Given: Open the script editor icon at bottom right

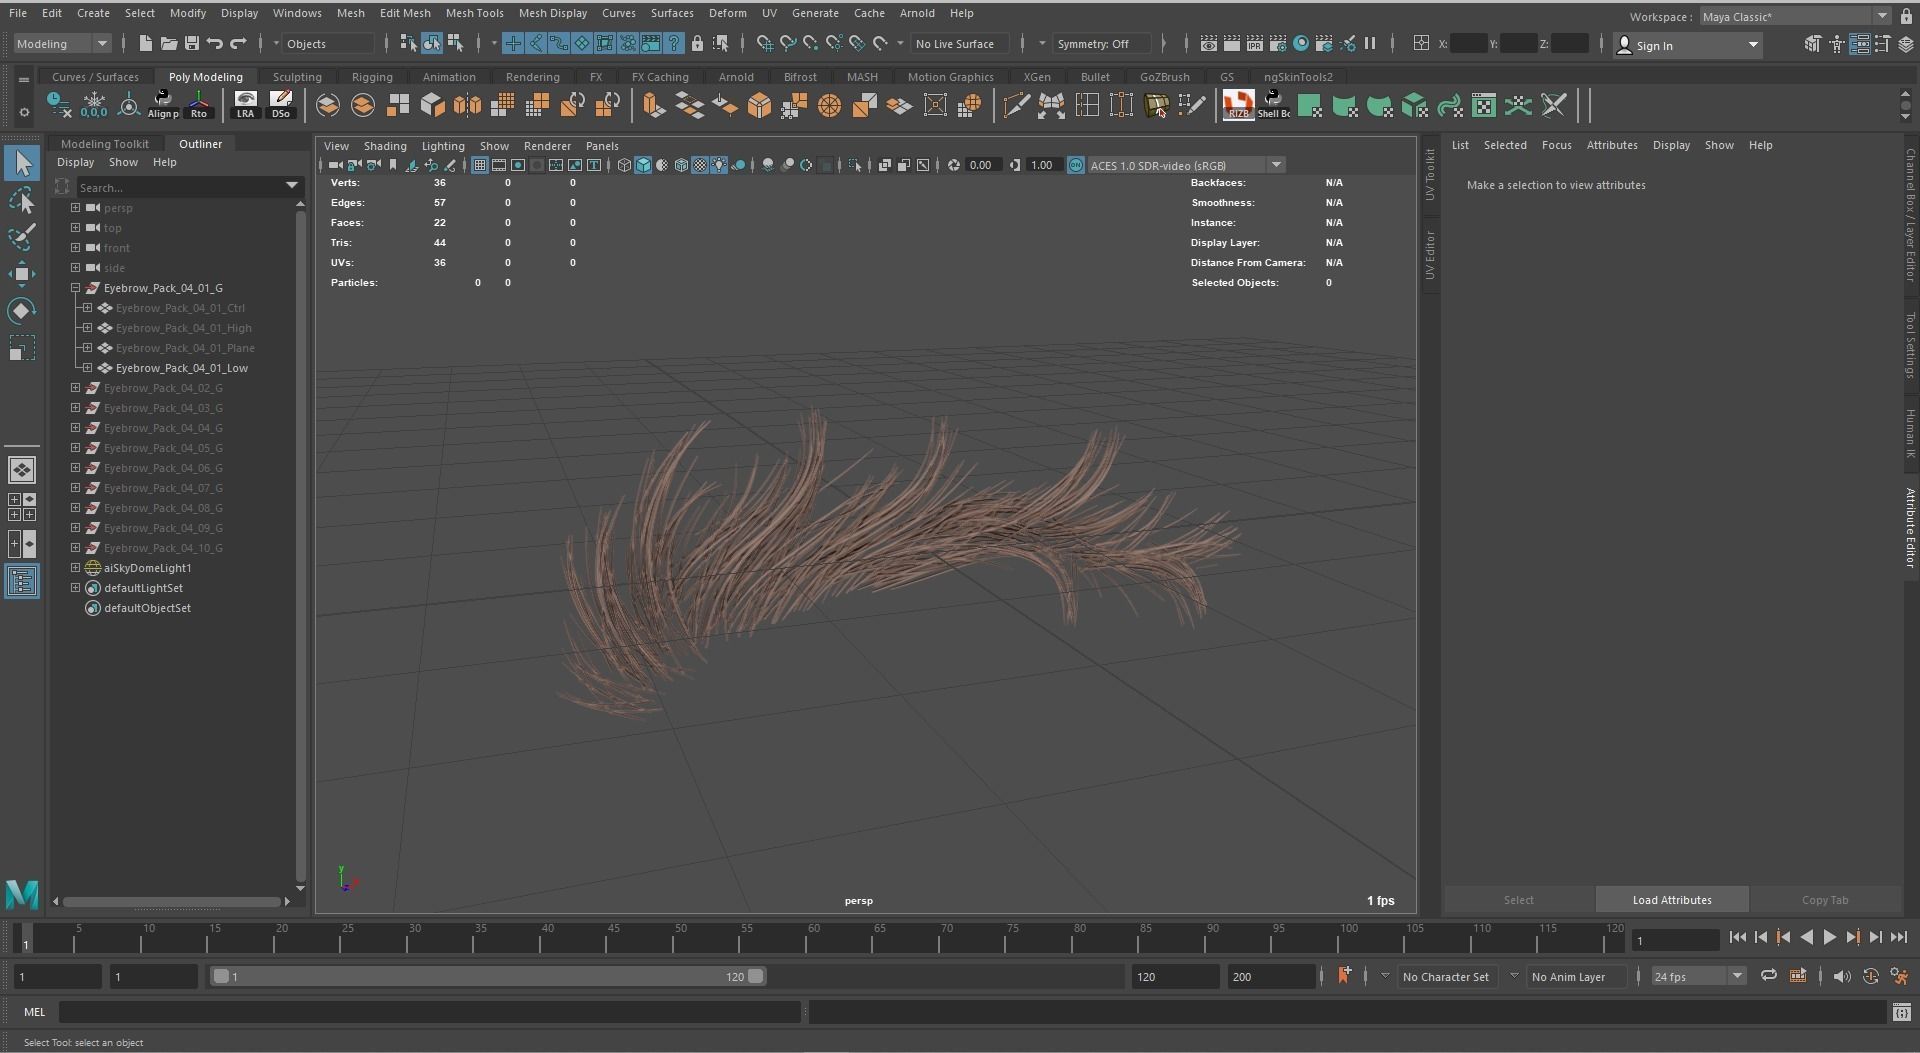Looking at the screenshot, I should [x=1901, y=1012].
